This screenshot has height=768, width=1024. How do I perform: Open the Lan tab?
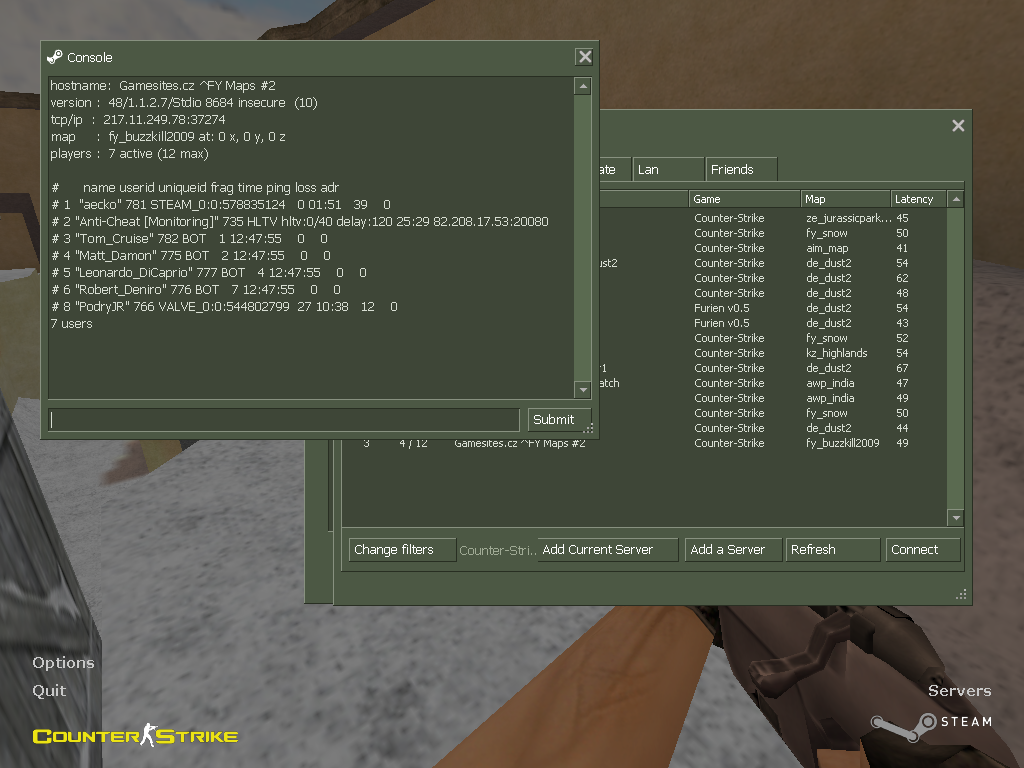pos(667,170)
